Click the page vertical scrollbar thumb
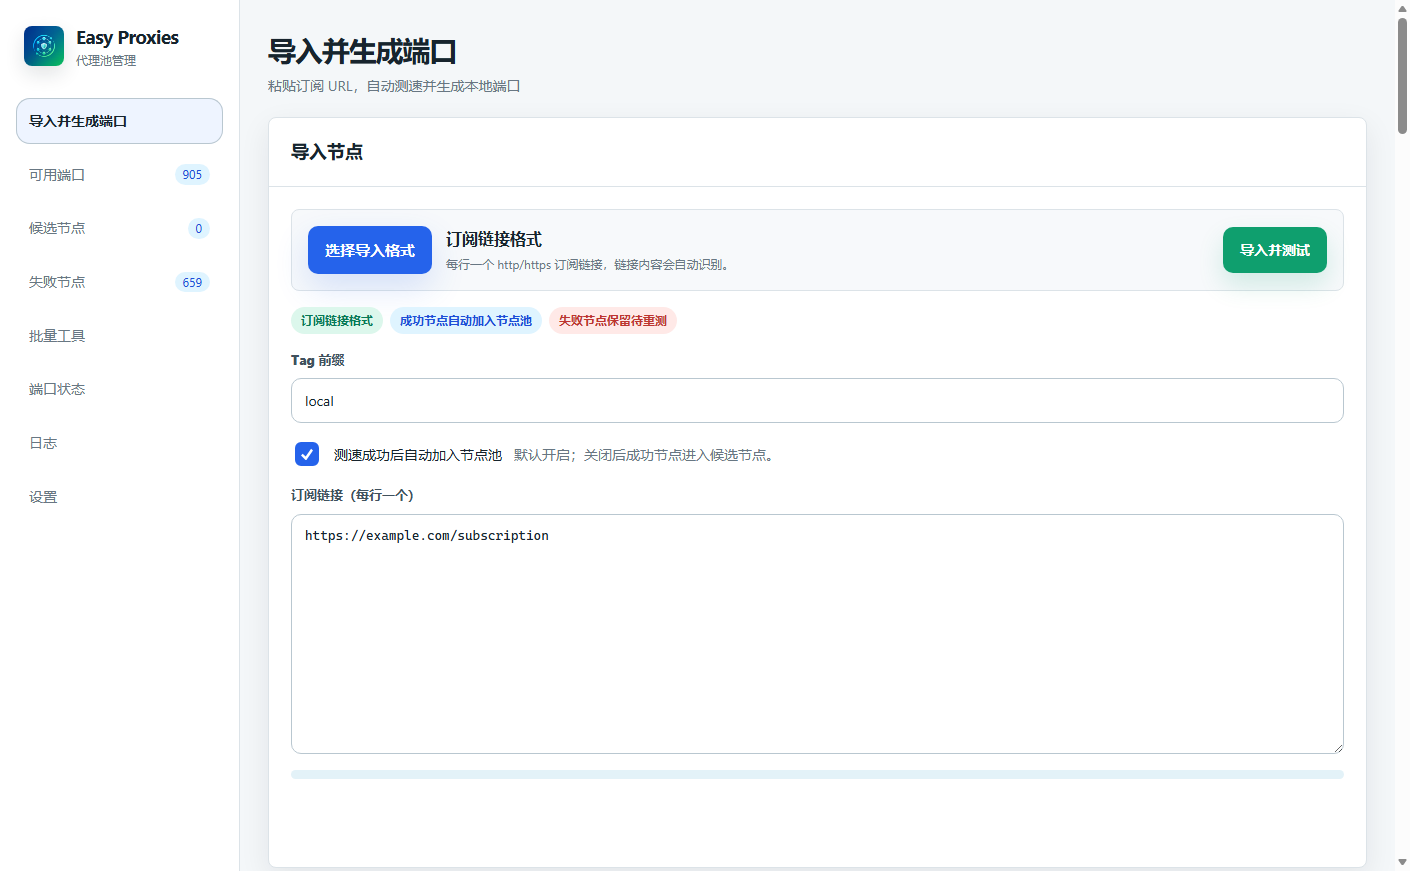Viewport: 1410px width, 871px height. click(x=1402, y=76)
